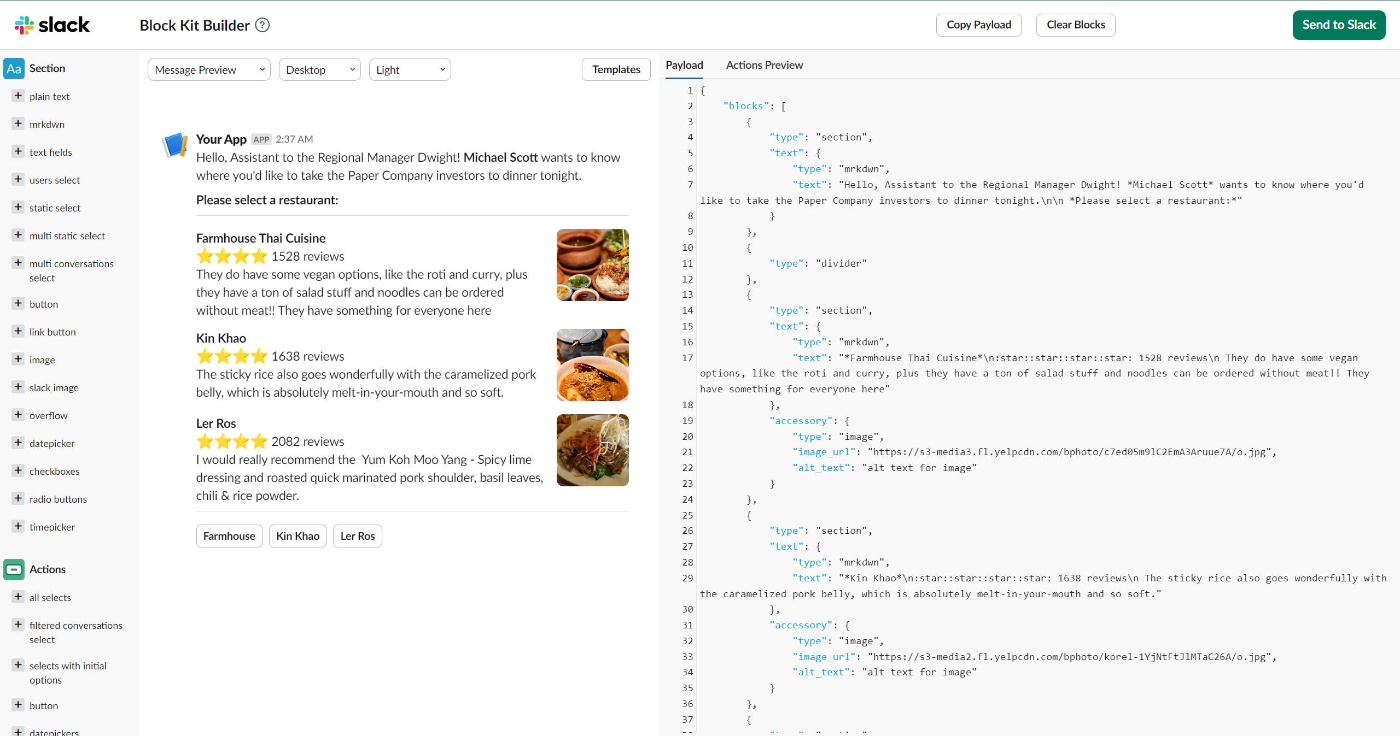The width and height of the screenshot is (1400, 736).
Task: Click the Farmhouse action button
Action: pos(229,536)
